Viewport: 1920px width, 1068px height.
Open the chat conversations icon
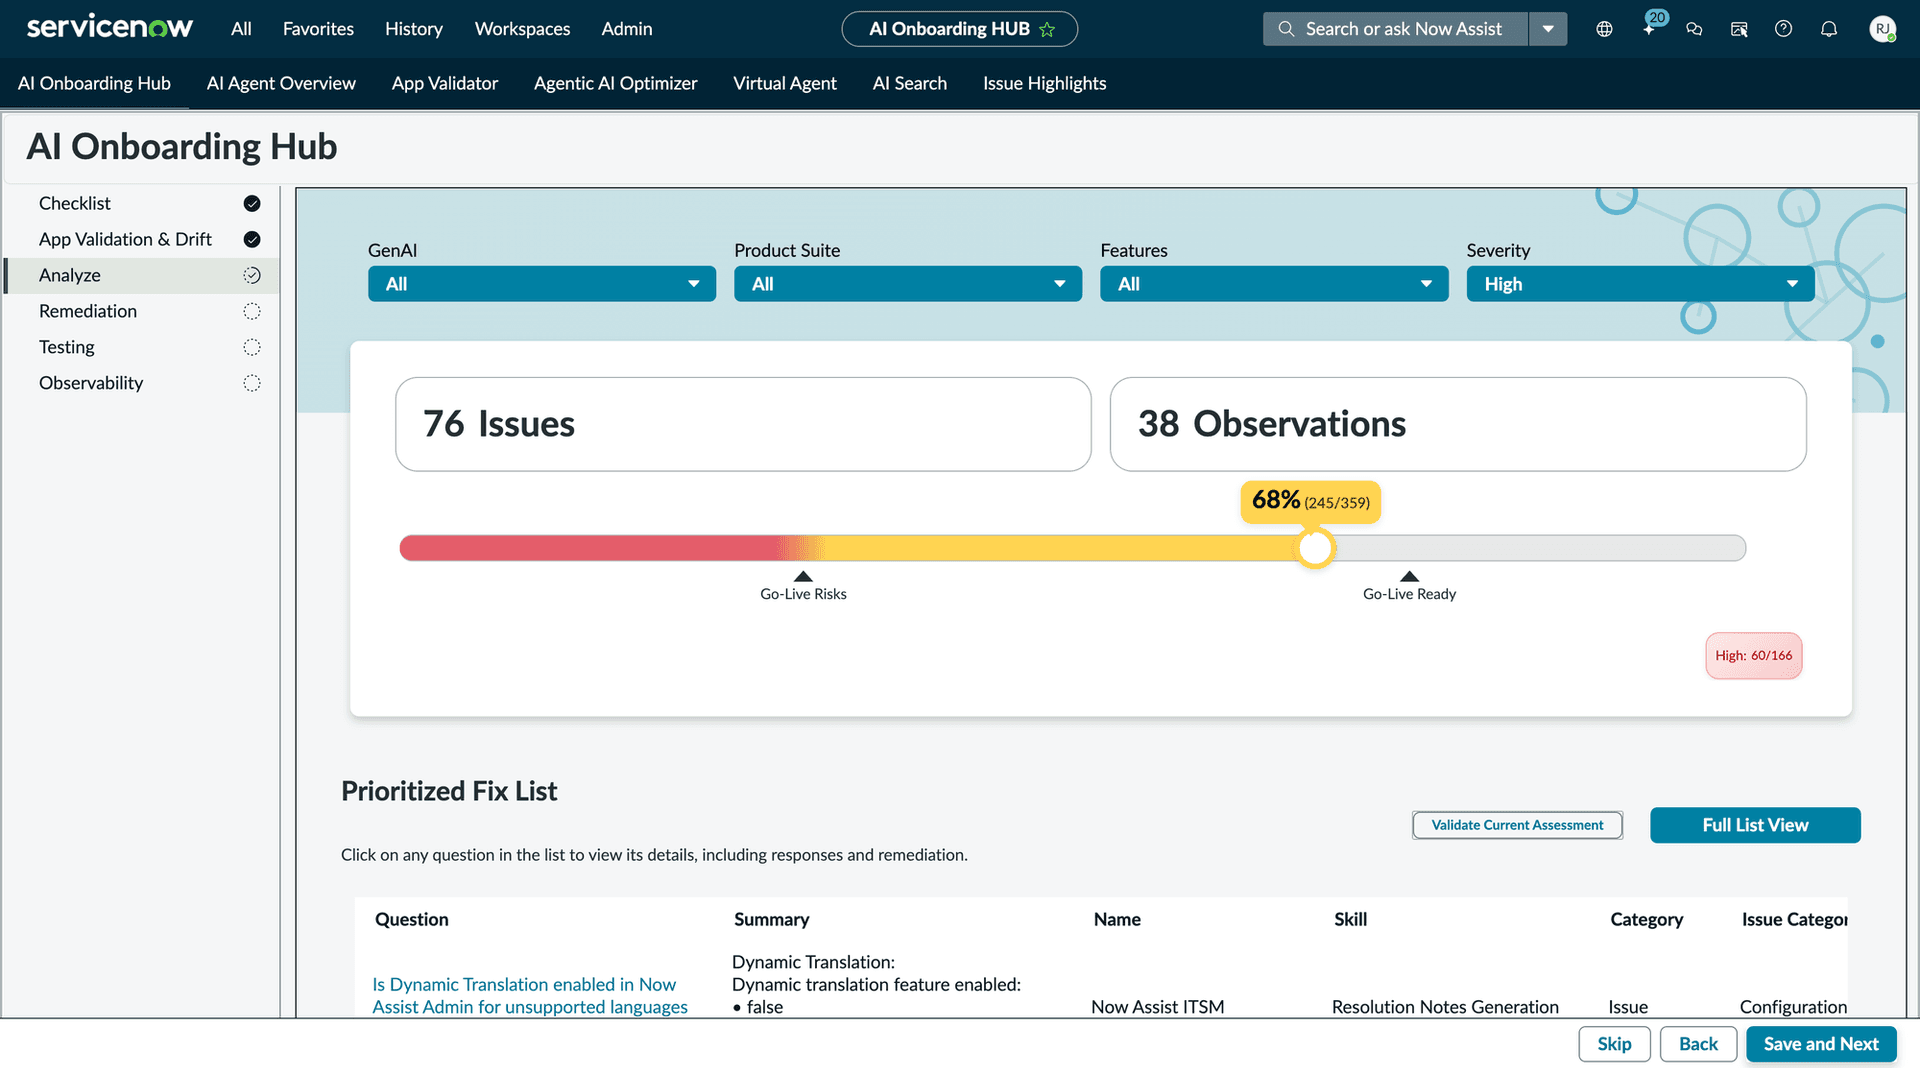point(1694,29)
